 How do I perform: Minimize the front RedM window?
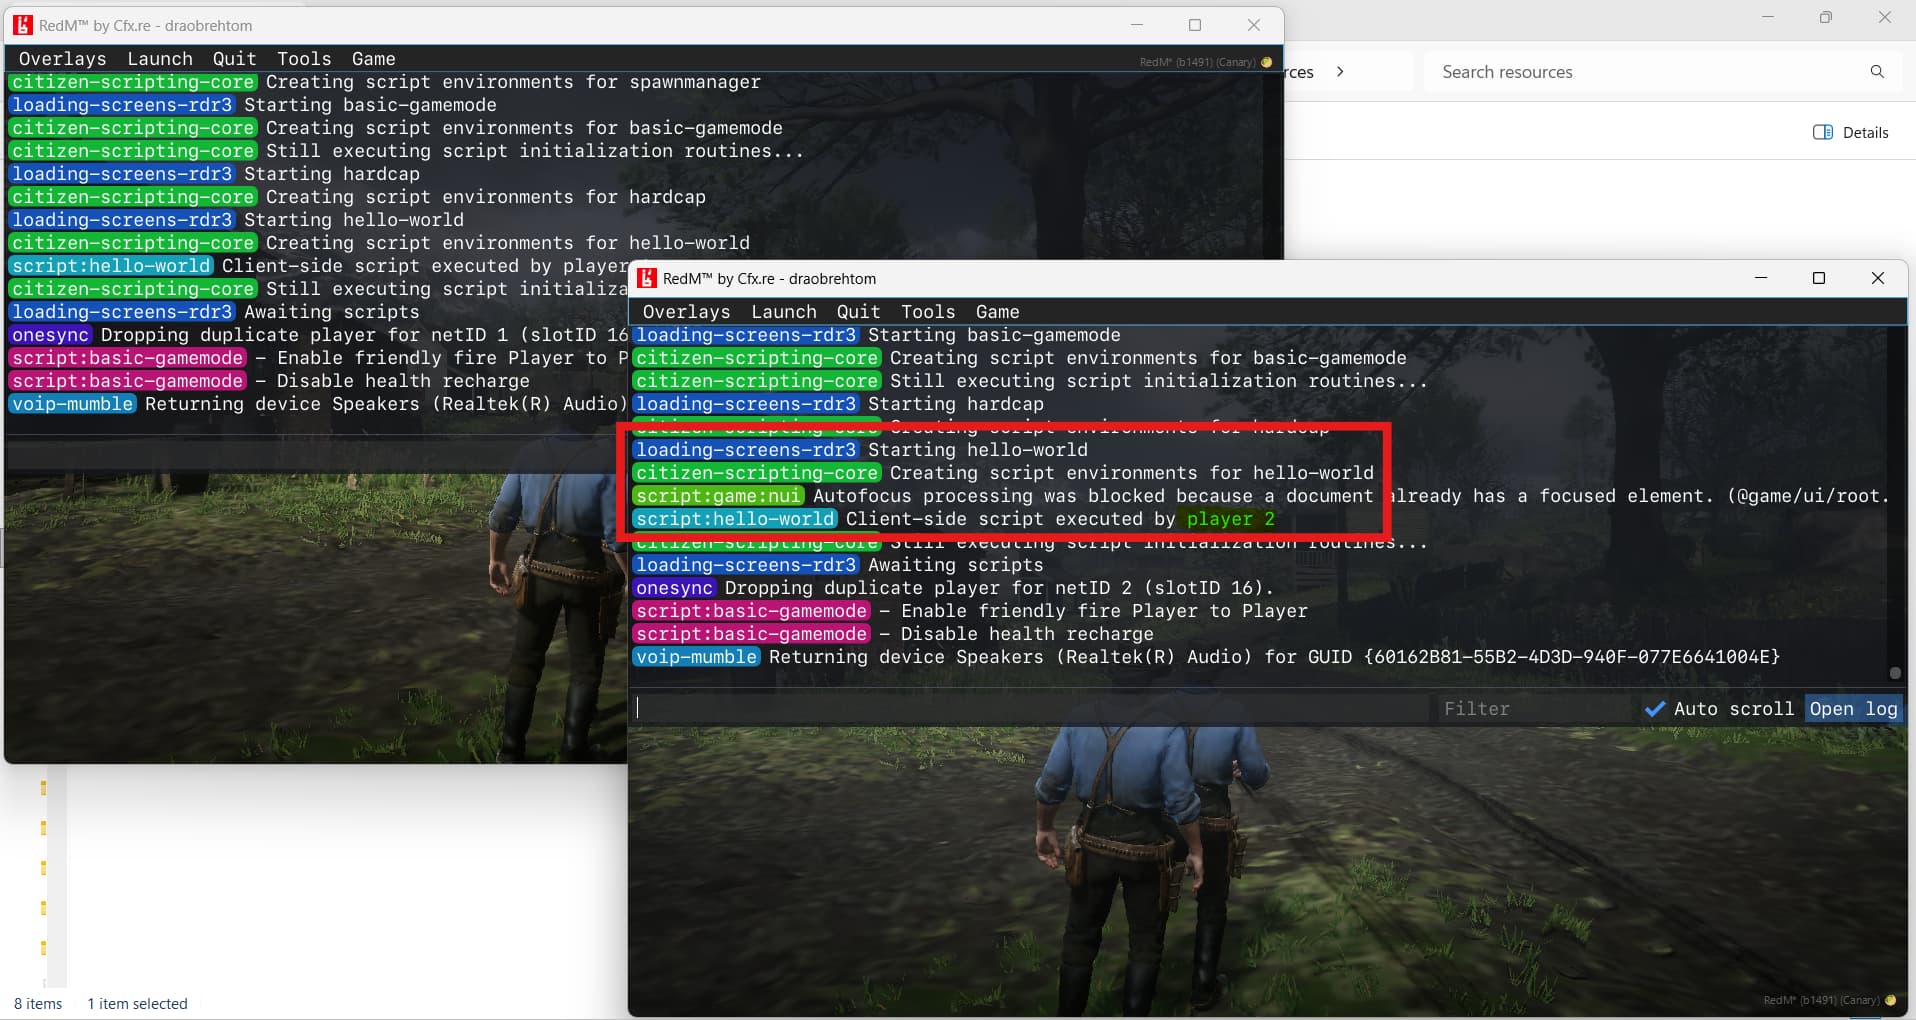point(1761,278)
